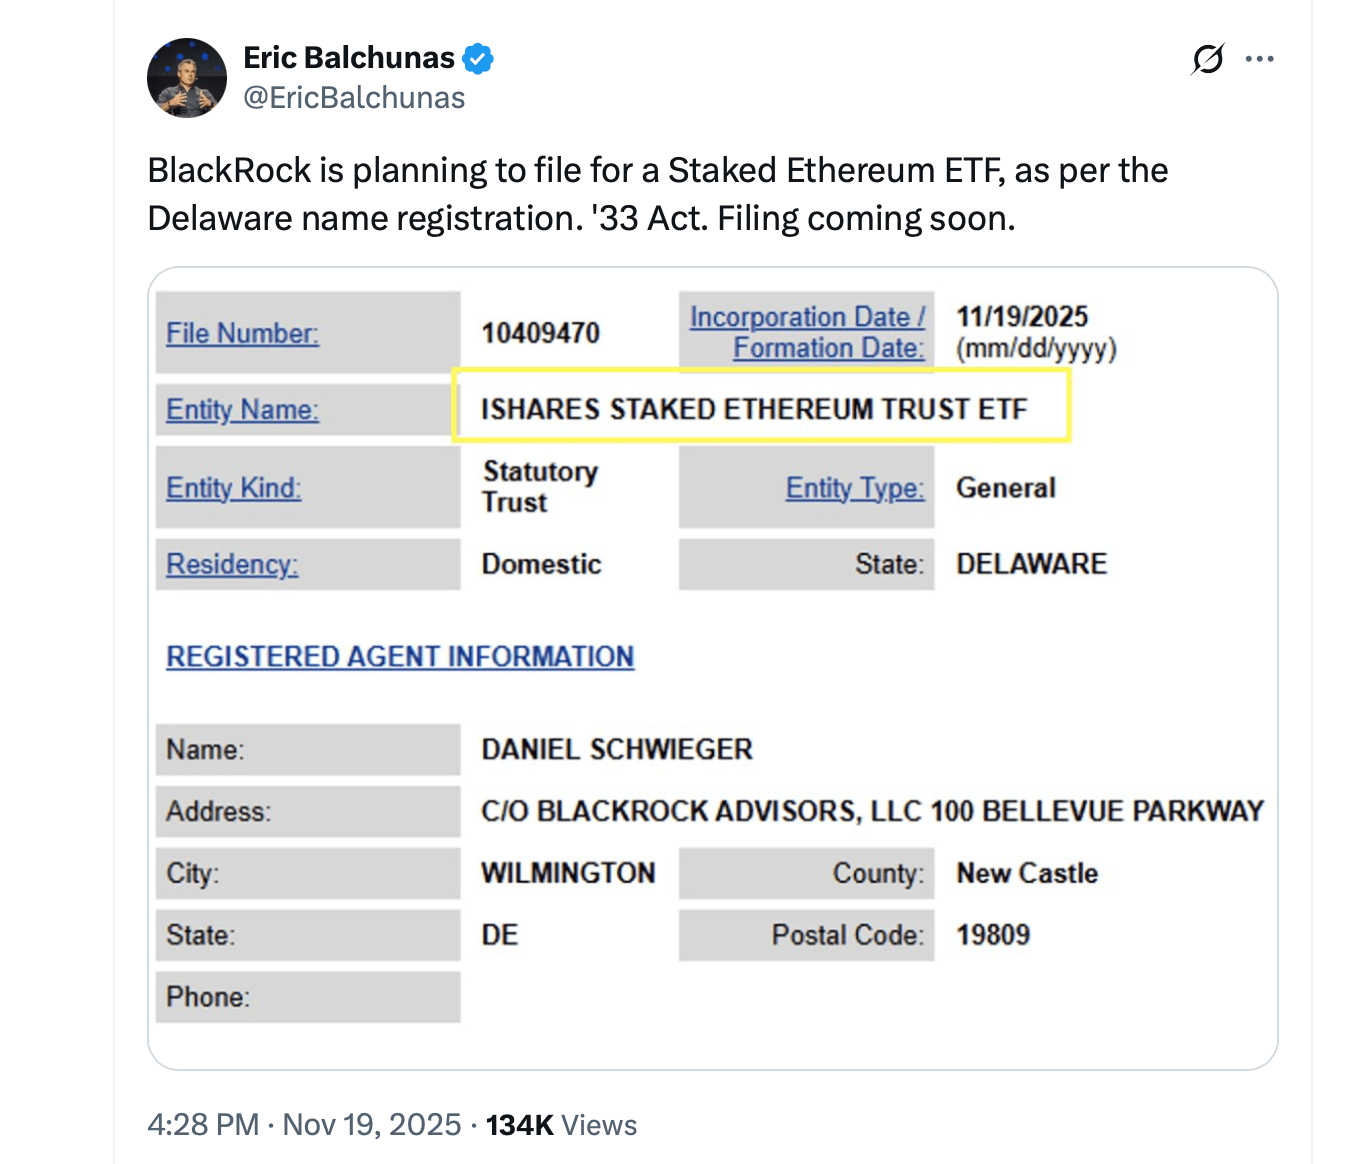Screen dimensions: 1364x1164
Task: Open the Entity Kind link
Action: pos(232,487)
